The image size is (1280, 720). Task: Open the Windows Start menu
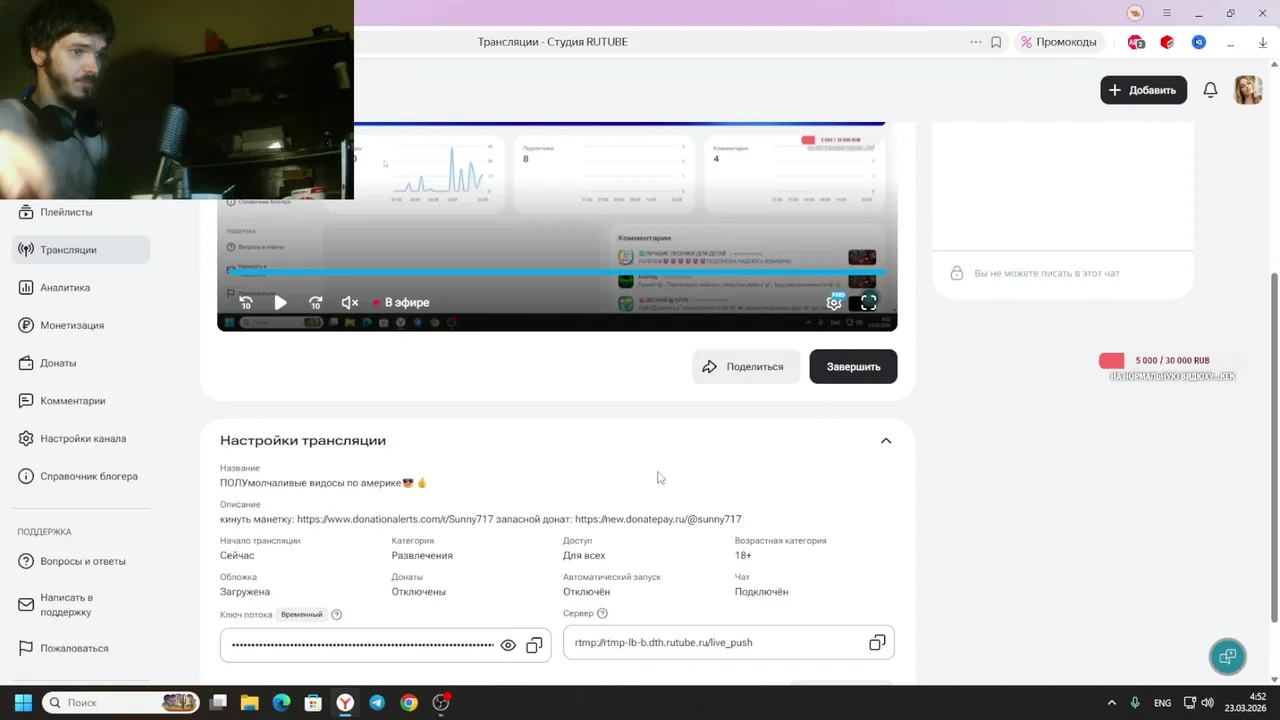(x=23, y=703)
